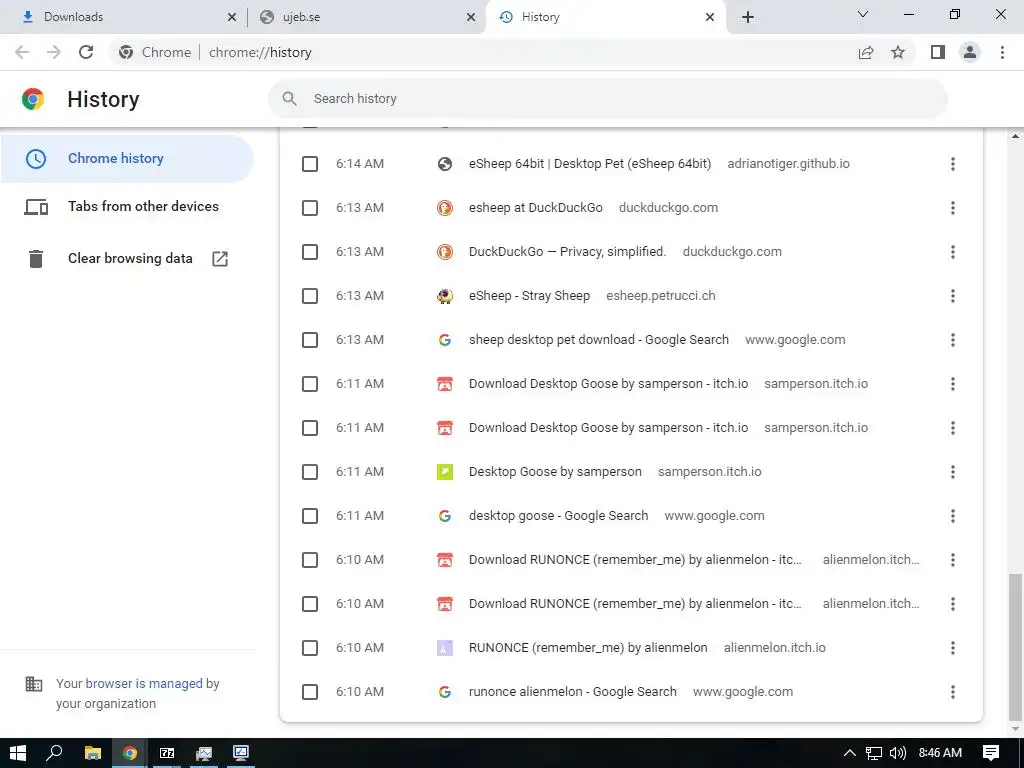Open more actions for eSheep - Stray Sheep
The image size is (1024, 768).
(x=953, y=296)
